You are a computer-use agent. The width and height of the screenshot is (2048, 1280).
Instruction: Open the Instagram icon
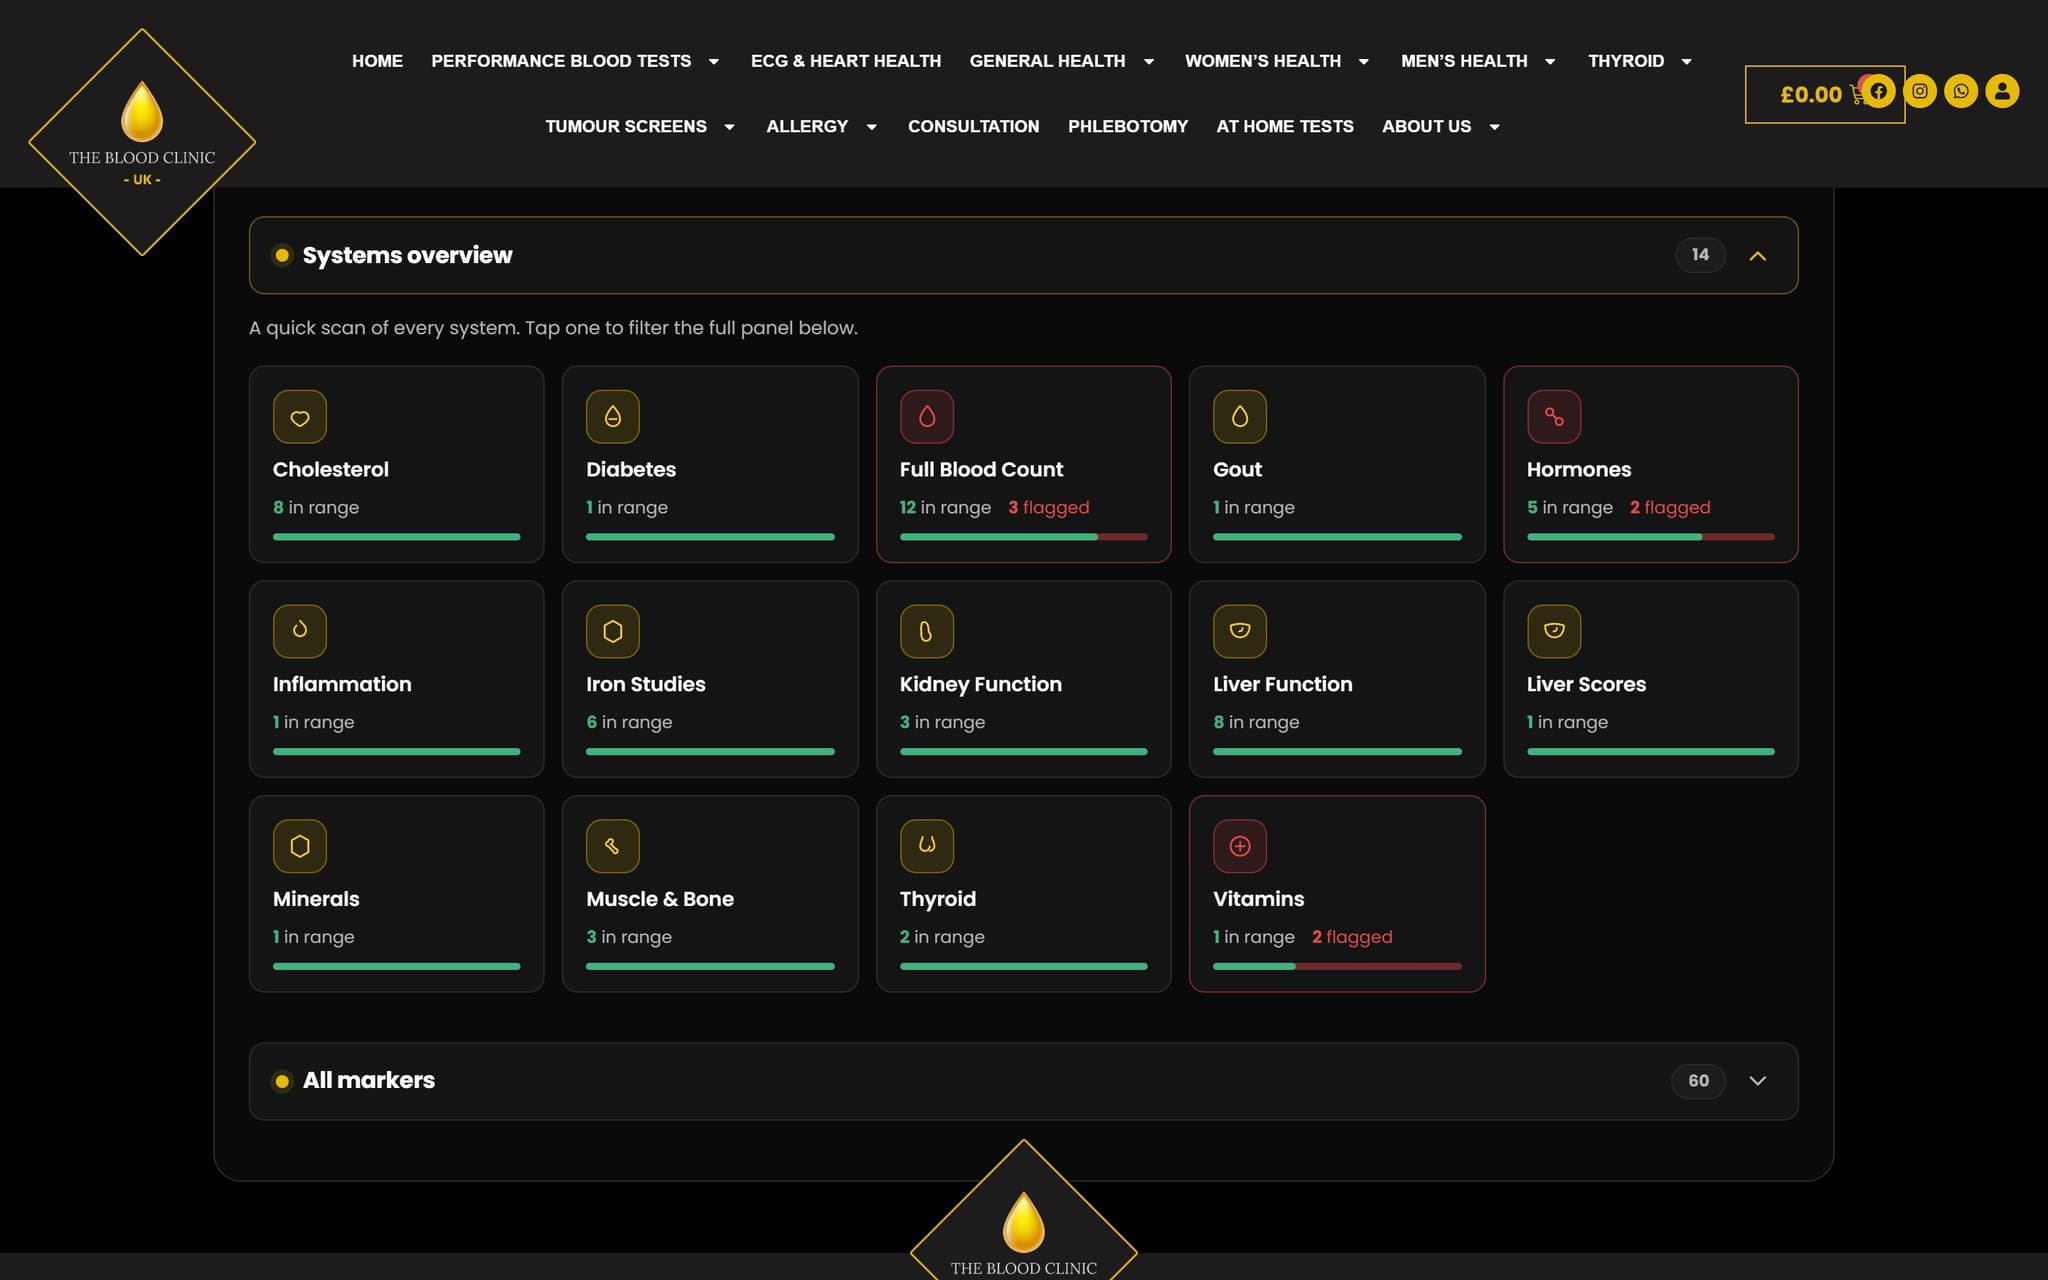pos(1920,91)
